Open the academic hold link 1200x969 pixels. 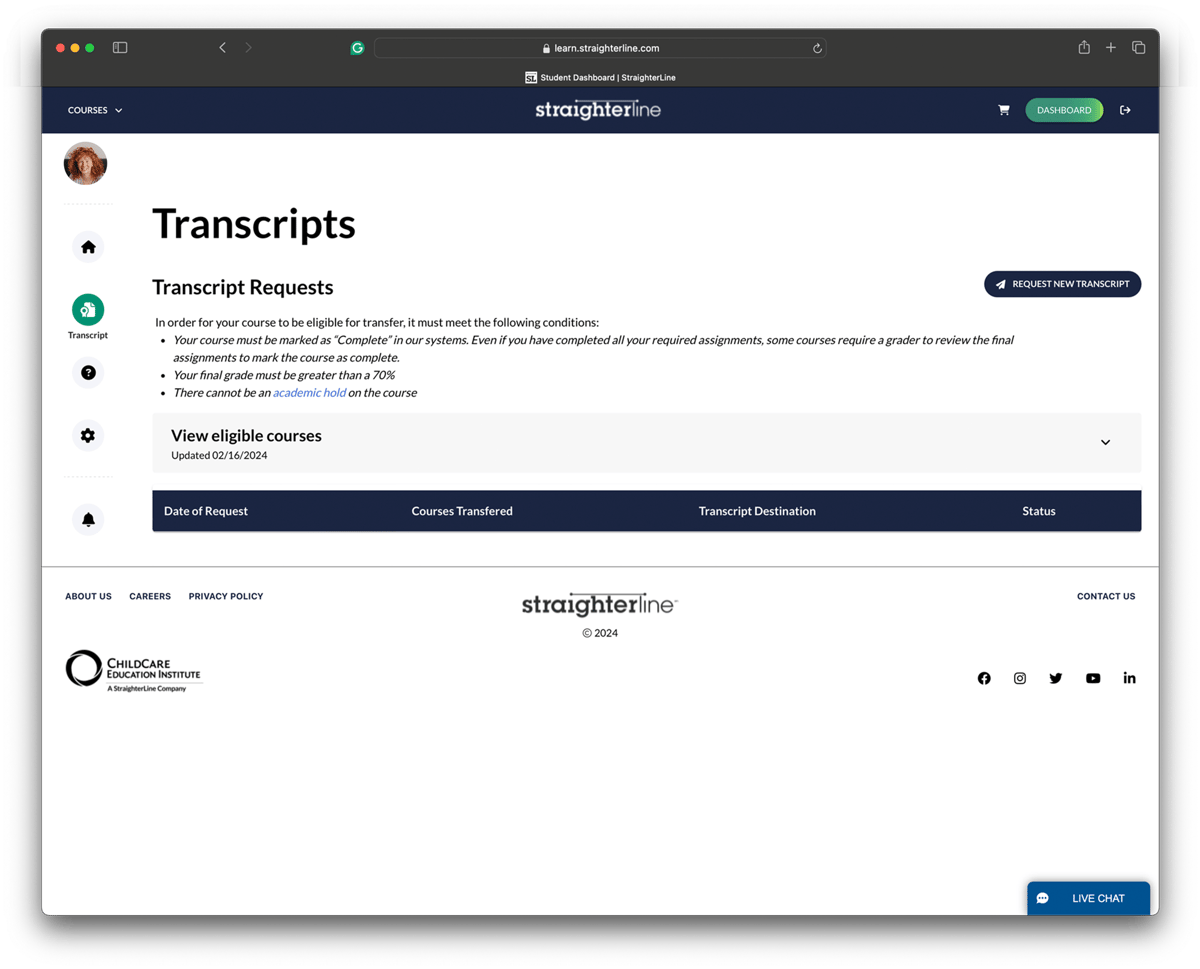[x=310, y=392]
